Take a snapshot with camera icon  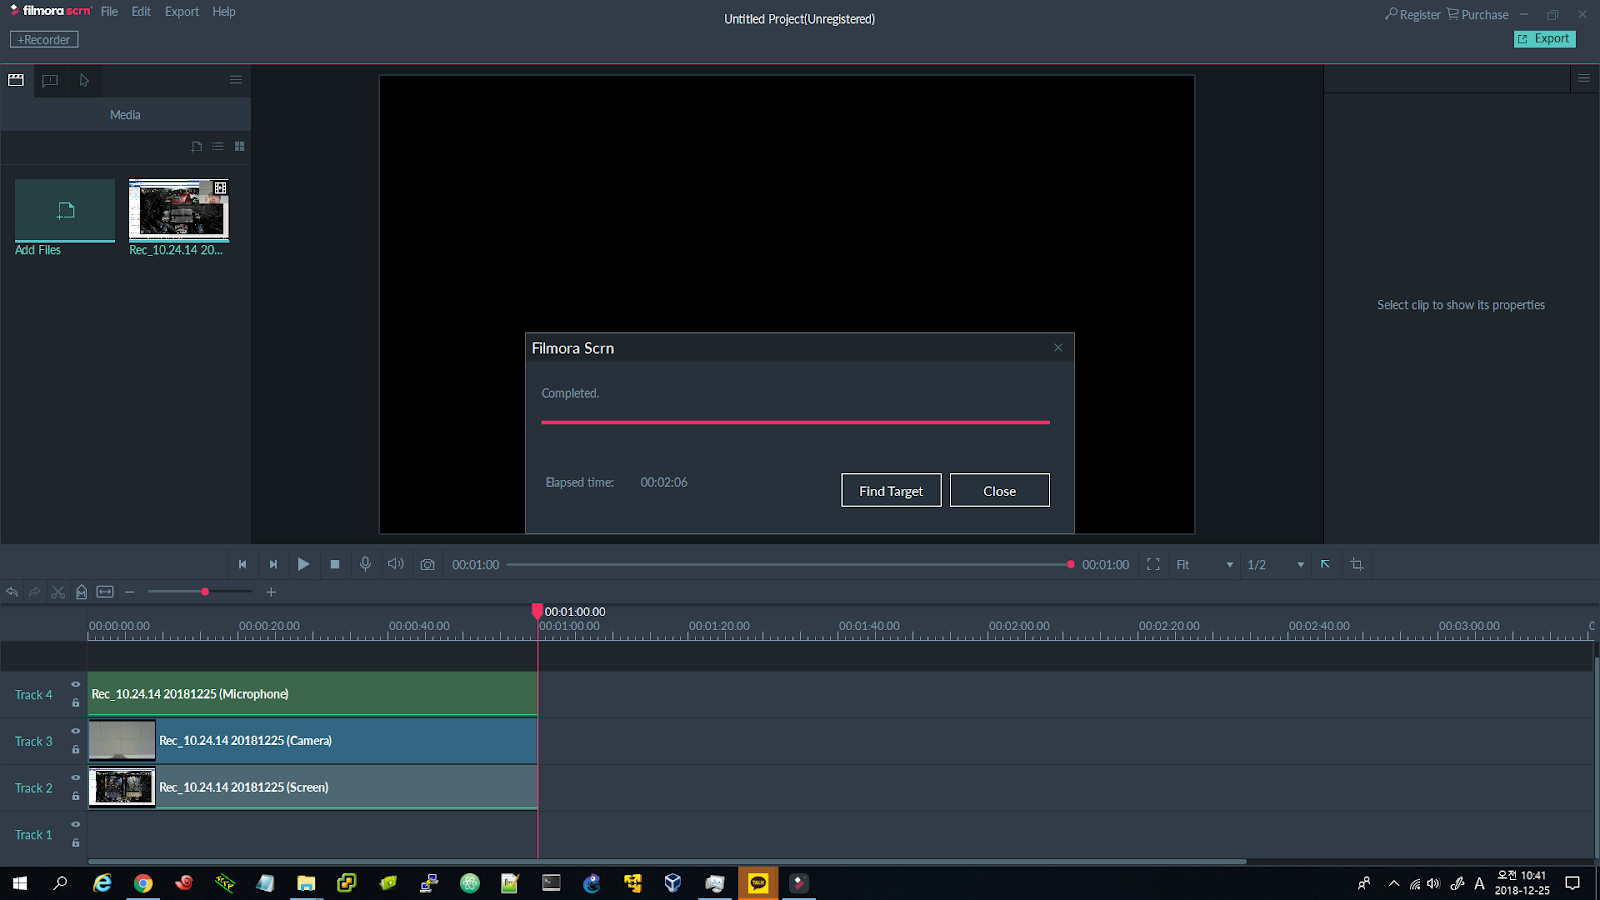click(427, 564)
